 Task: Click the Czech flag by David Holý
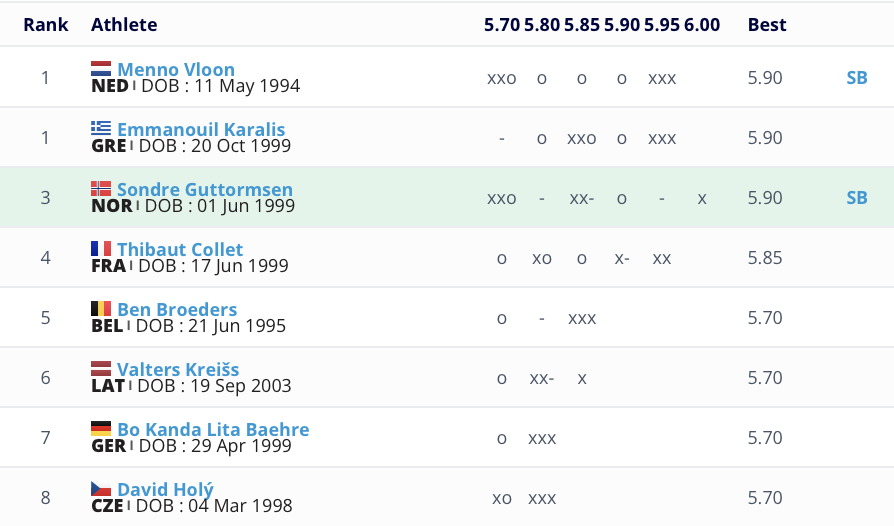click(101, 489)
